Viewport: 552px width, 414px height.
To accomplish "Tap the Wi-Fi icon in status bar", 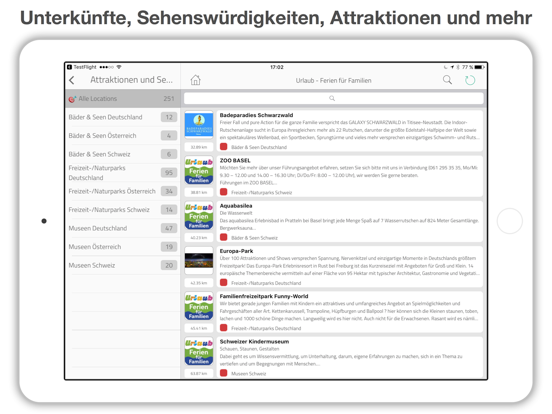I will pyautogui.click(x=119, y=67).
